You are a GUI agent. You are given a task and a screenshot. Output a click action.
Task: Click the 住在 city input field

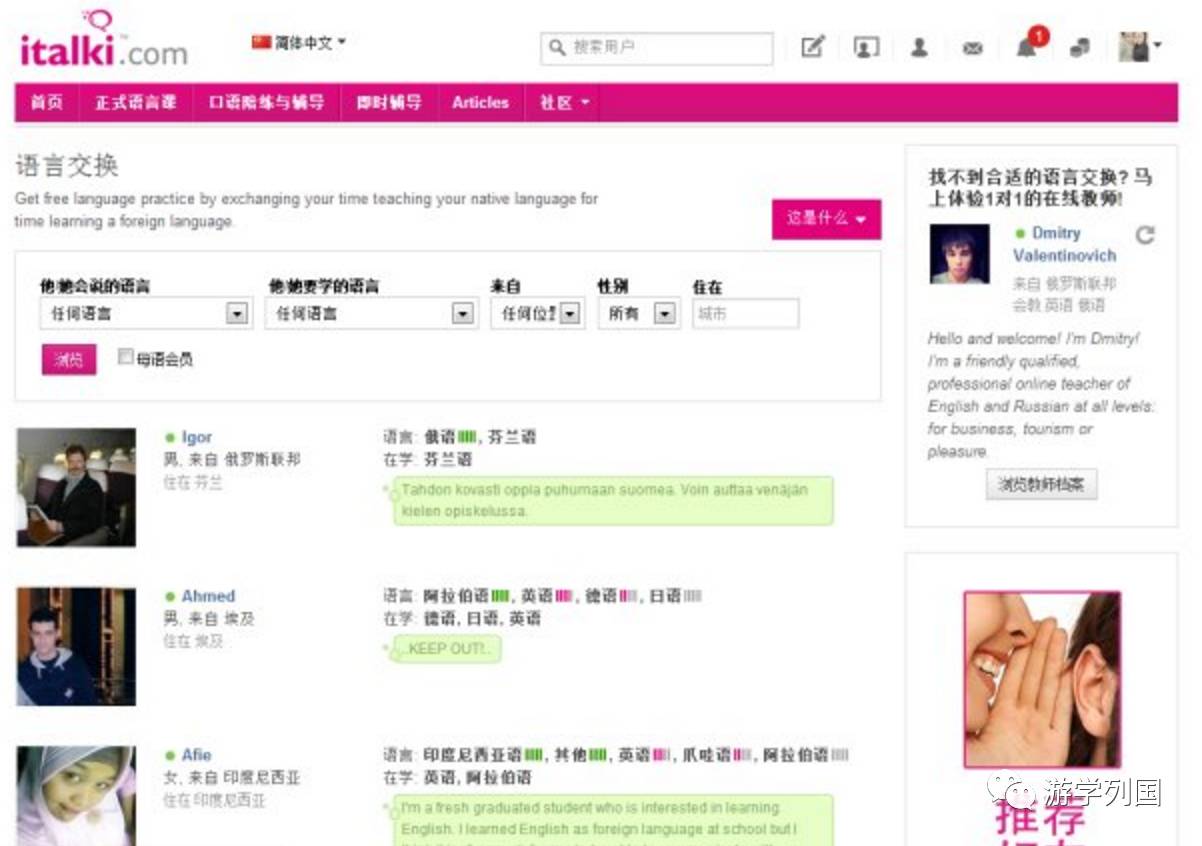(x=745, y=313)
